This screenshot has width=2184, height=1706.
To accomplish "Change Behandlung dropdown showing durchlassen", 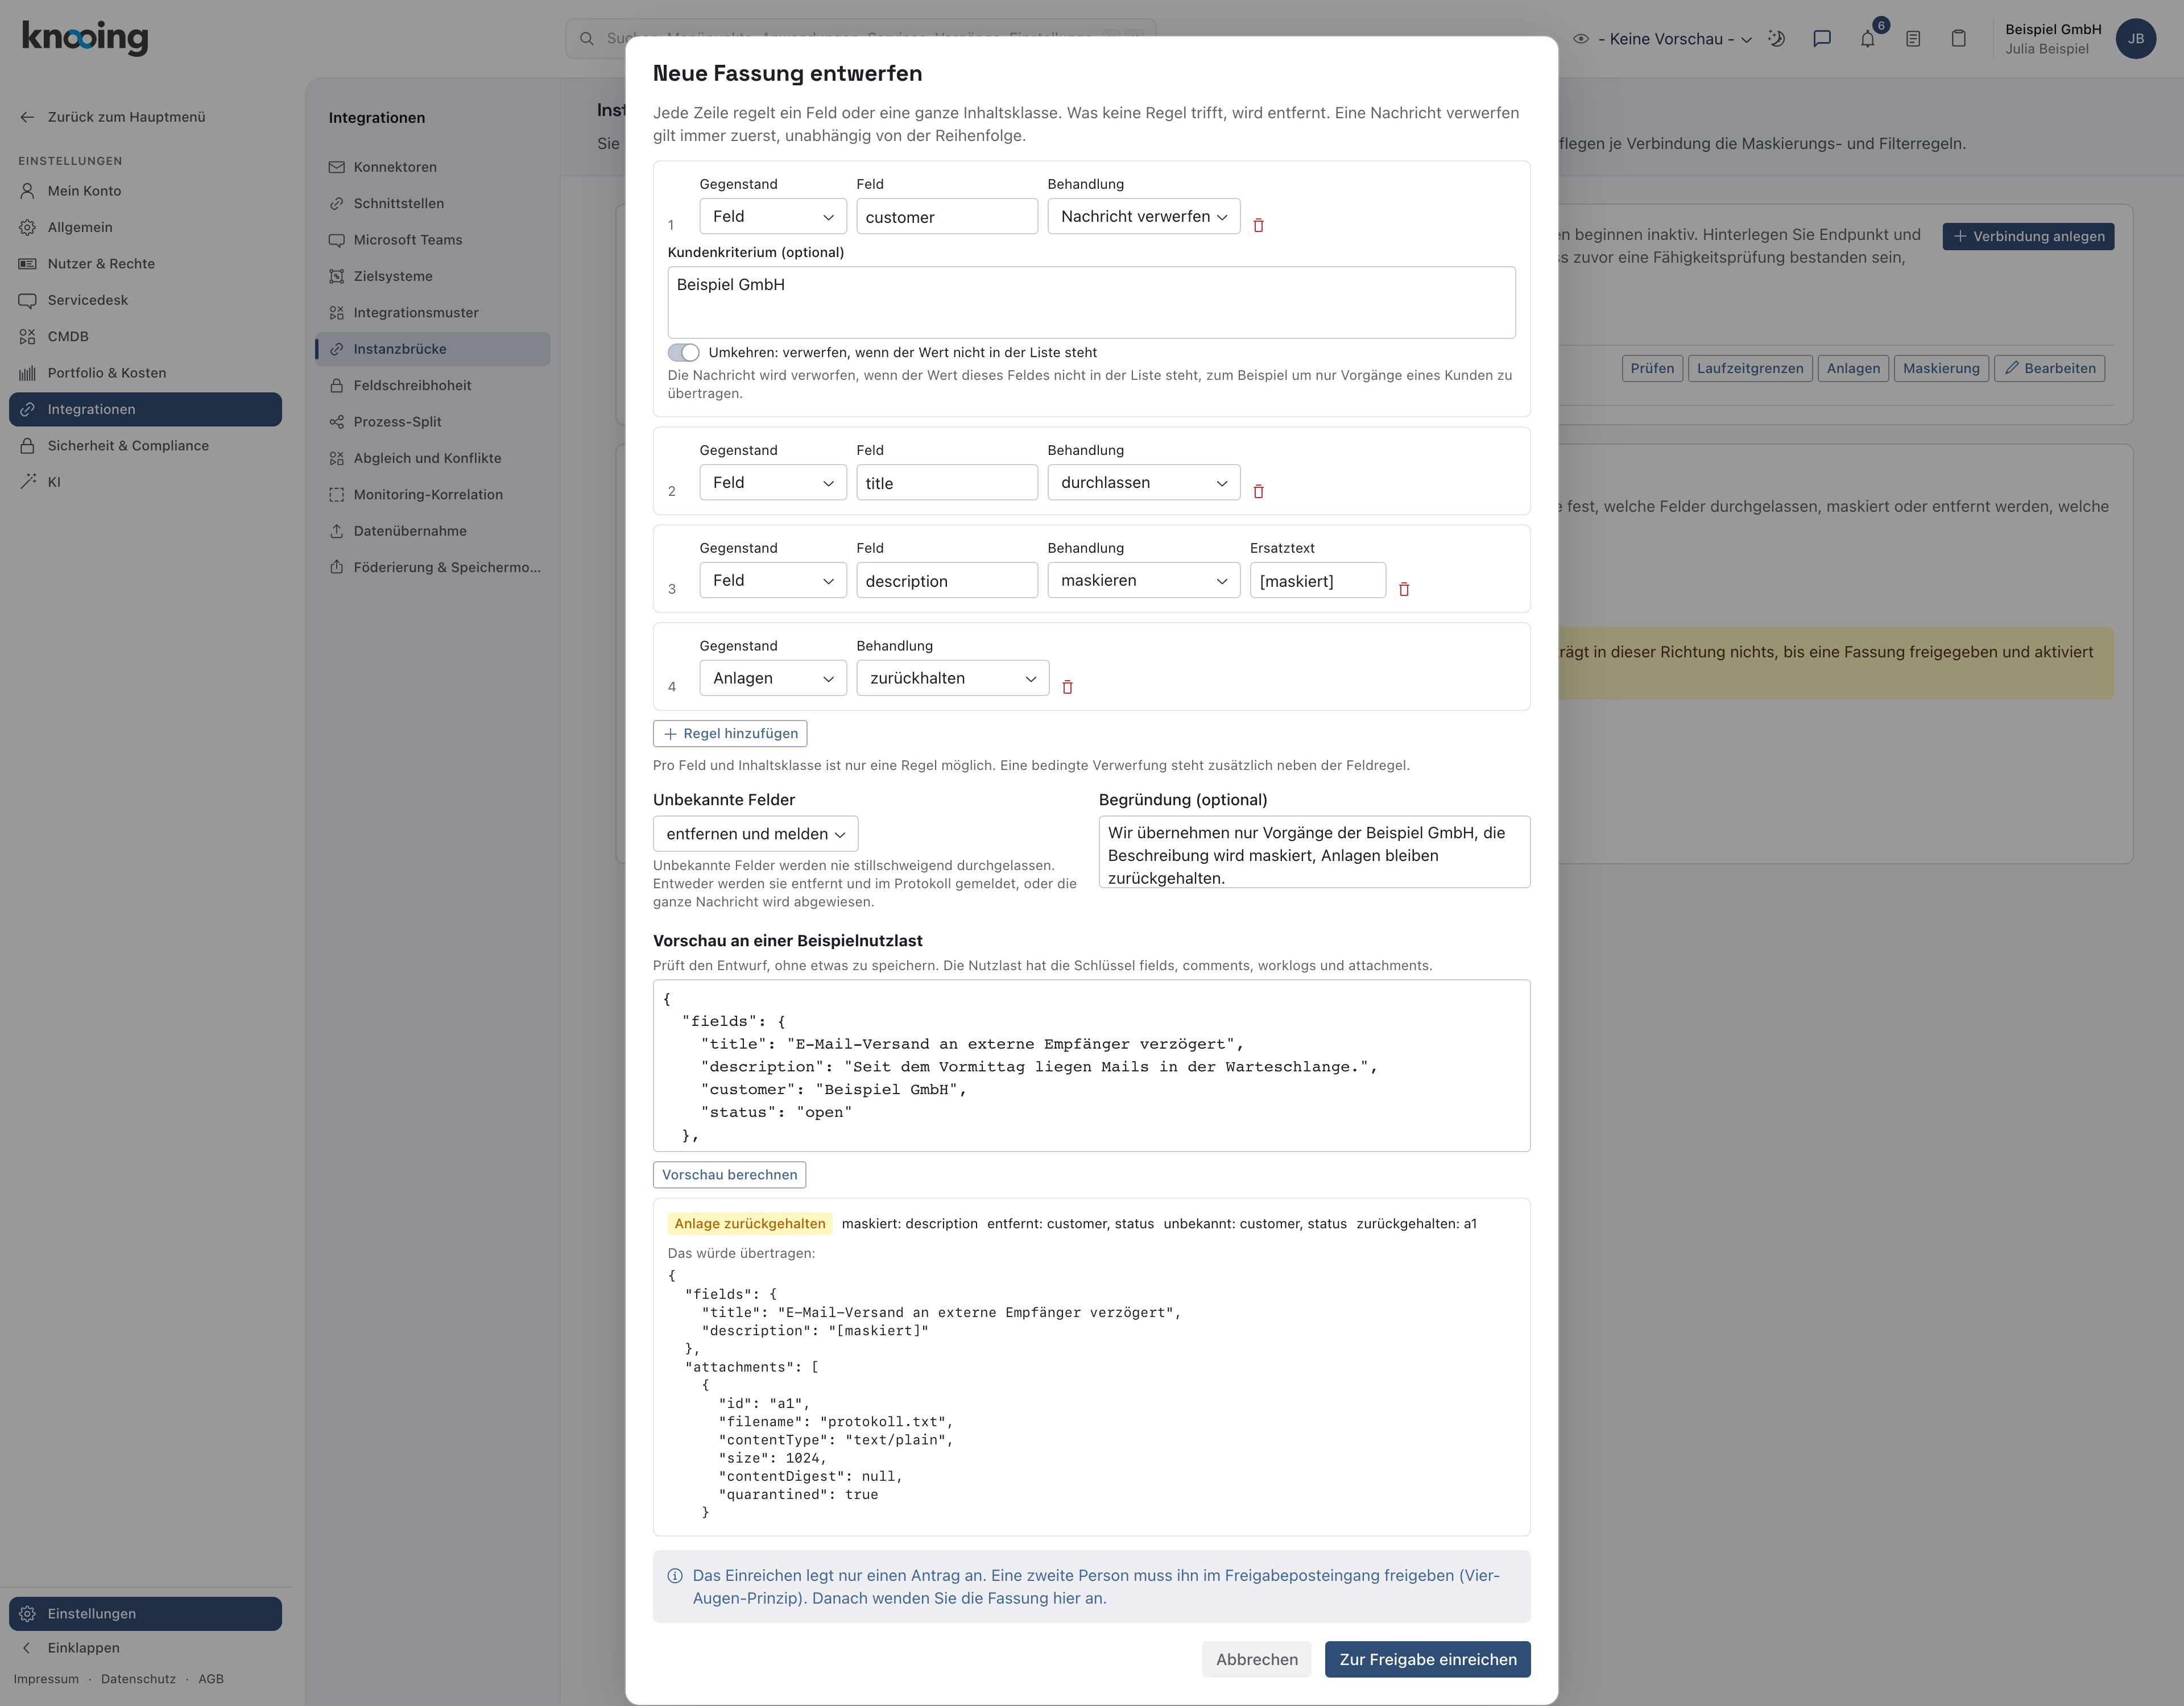I will tap(1144, 483).
